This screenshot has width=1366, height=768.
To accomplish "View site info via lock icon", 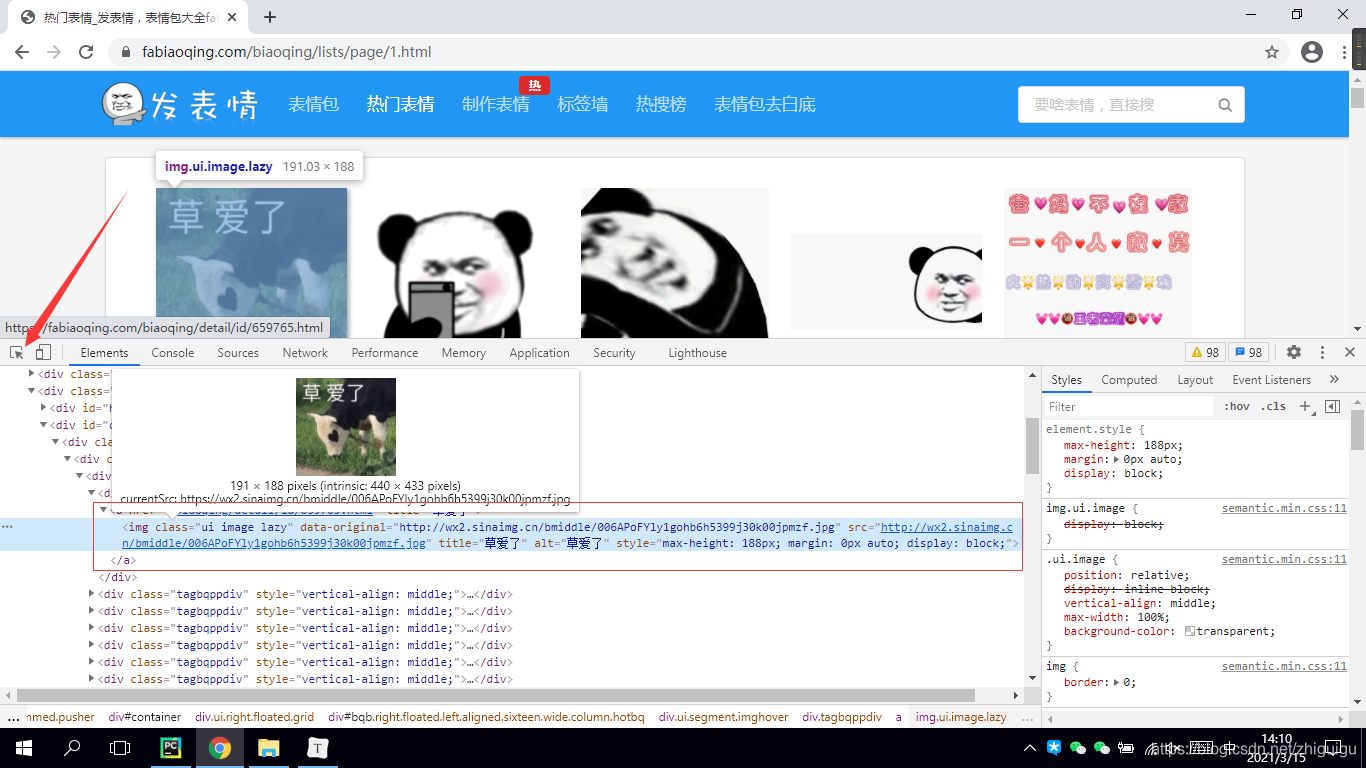I will (126, 52).
